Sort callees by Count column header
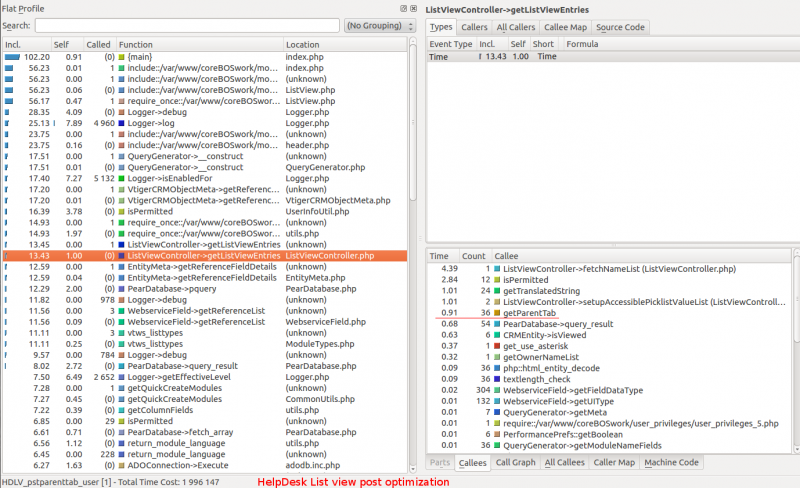Screen dimensions: 800x488 click(x=474, y=256)
